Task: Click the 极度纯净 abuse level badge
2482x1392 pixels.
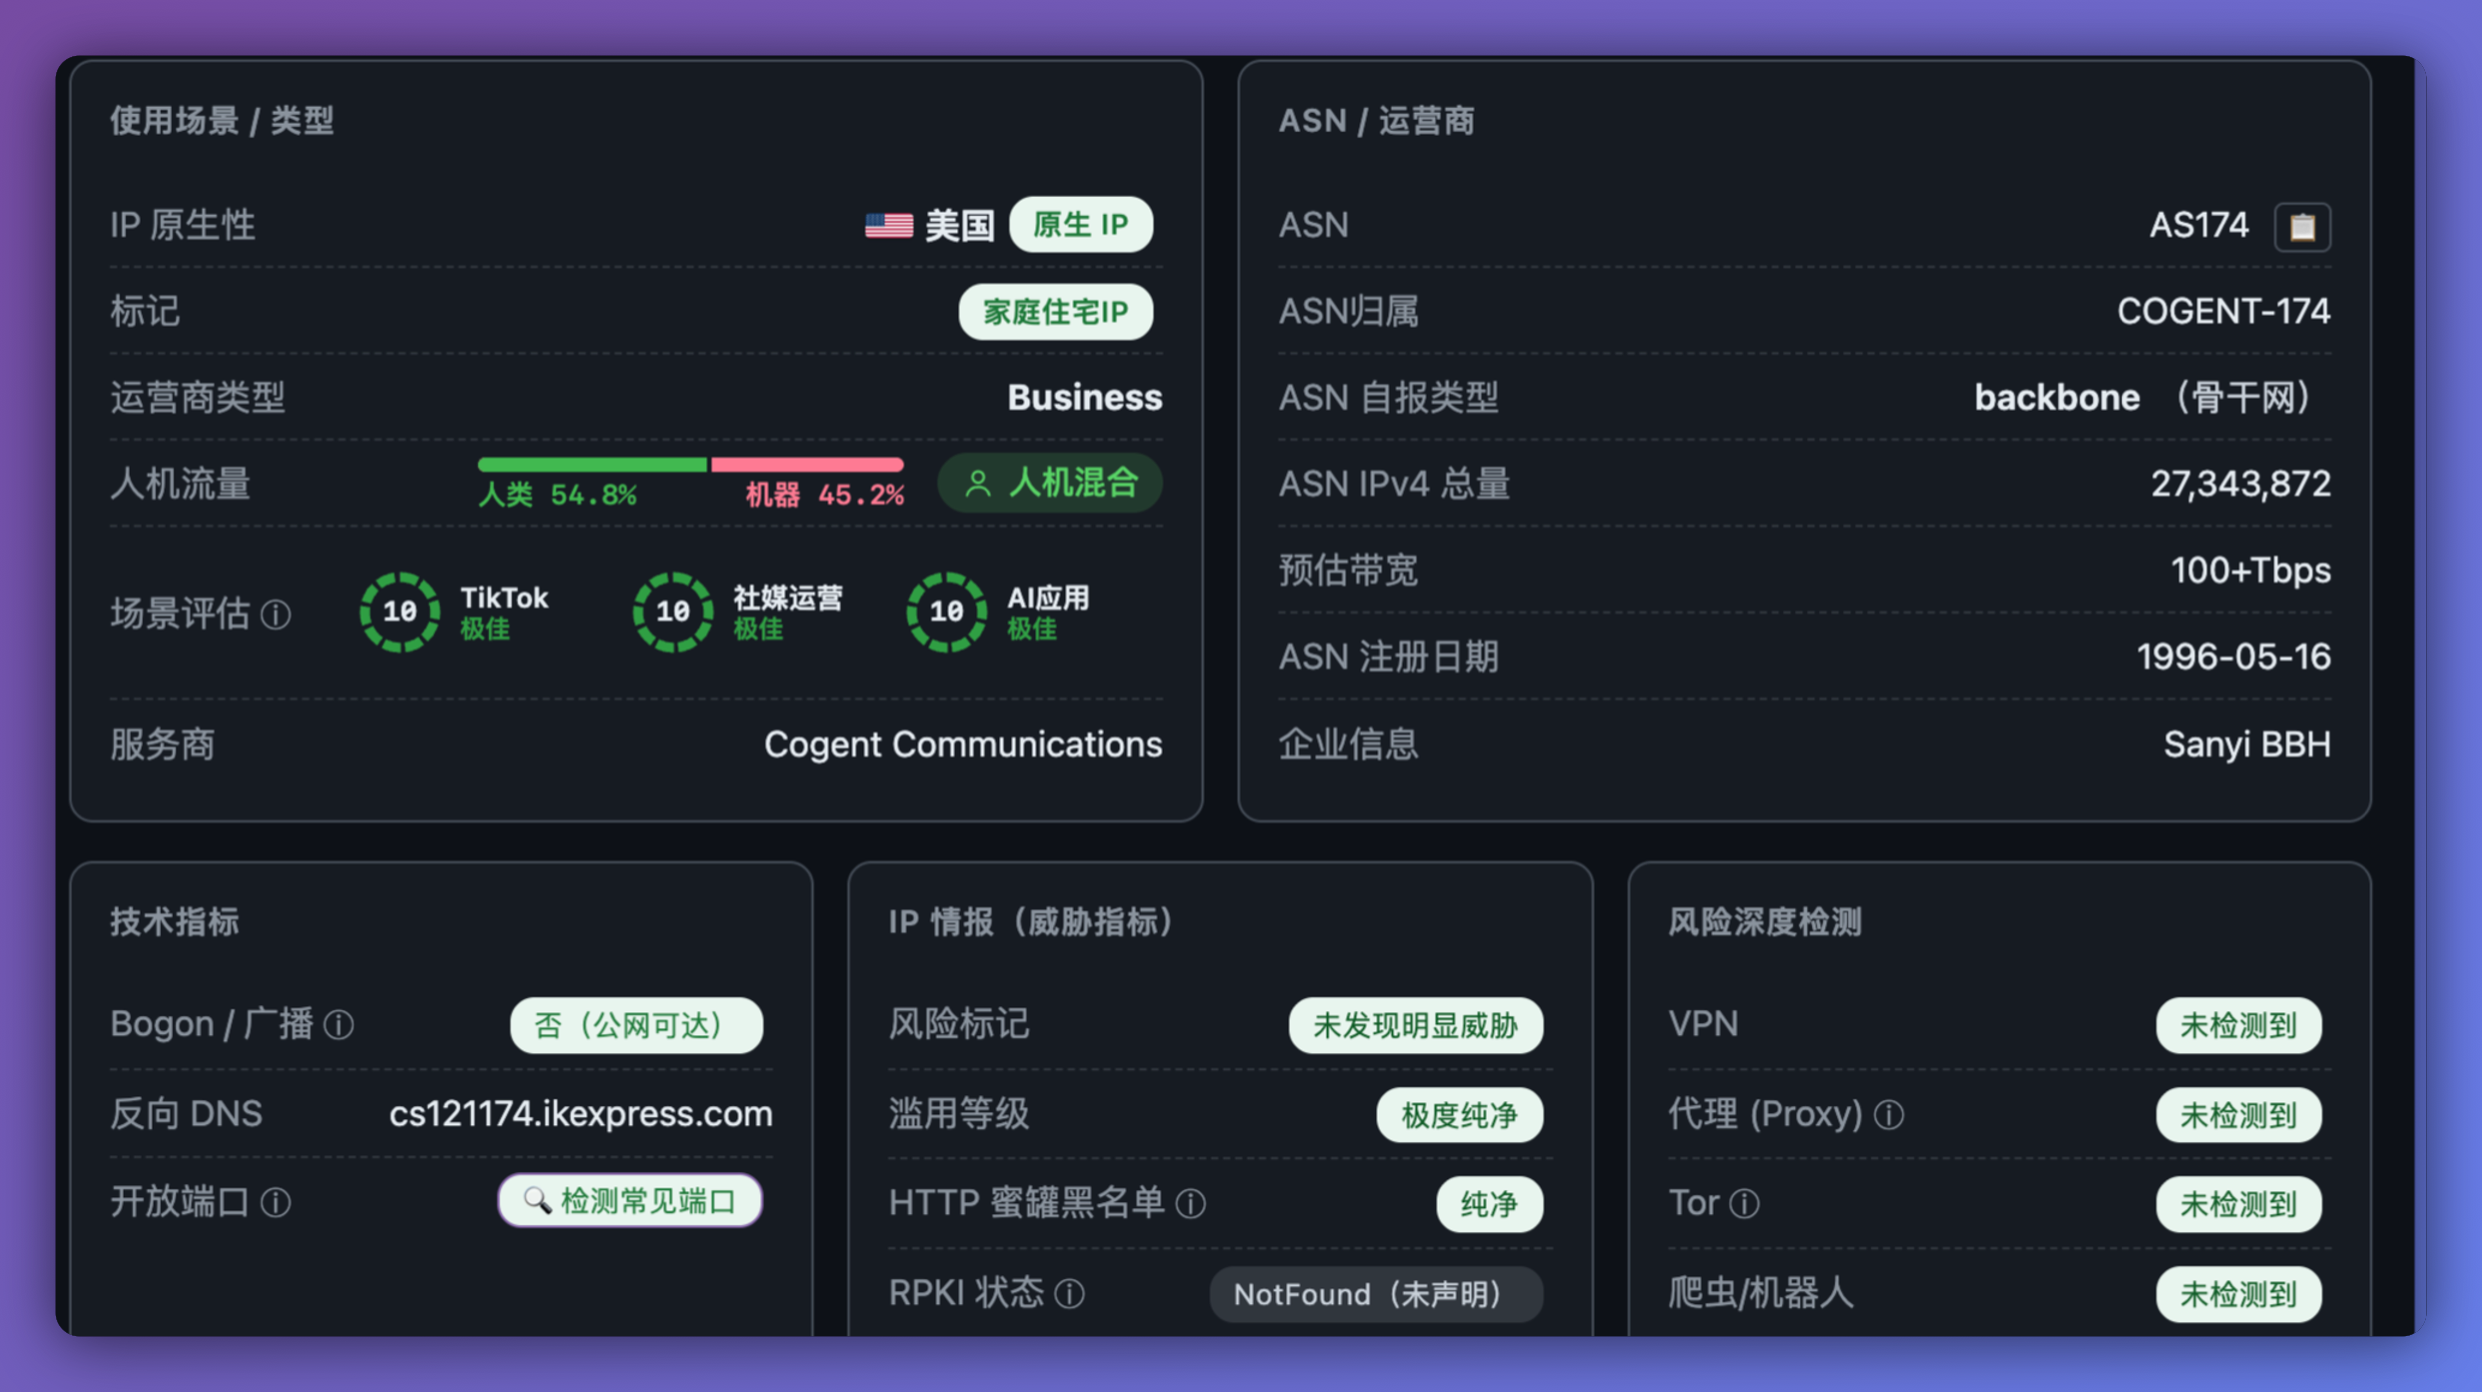Action: pyautogui.click(x=1460, y=1115)
